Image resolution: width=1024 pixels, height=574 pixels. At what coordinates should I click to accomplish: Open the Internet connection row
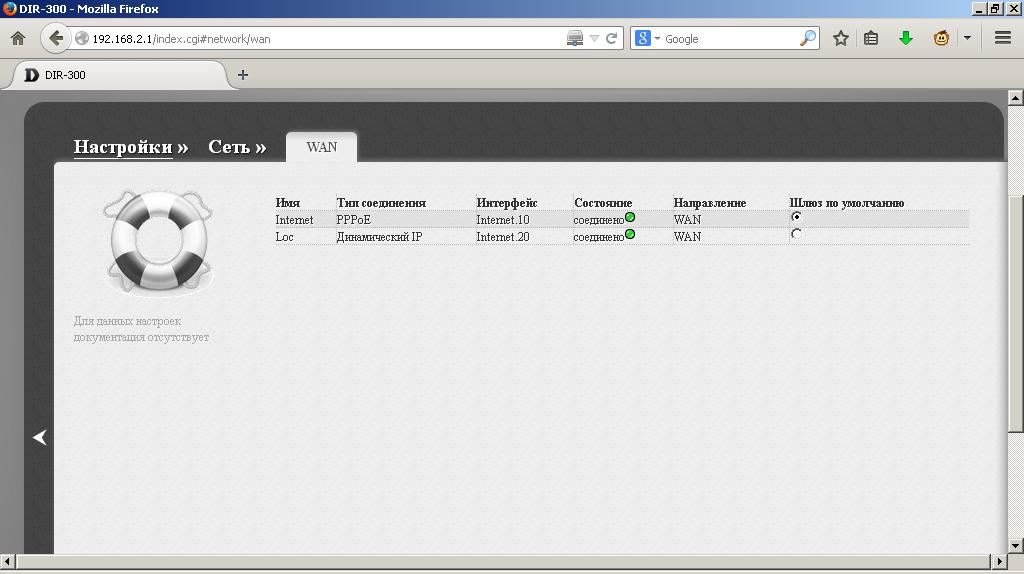(x=621, y=219)
